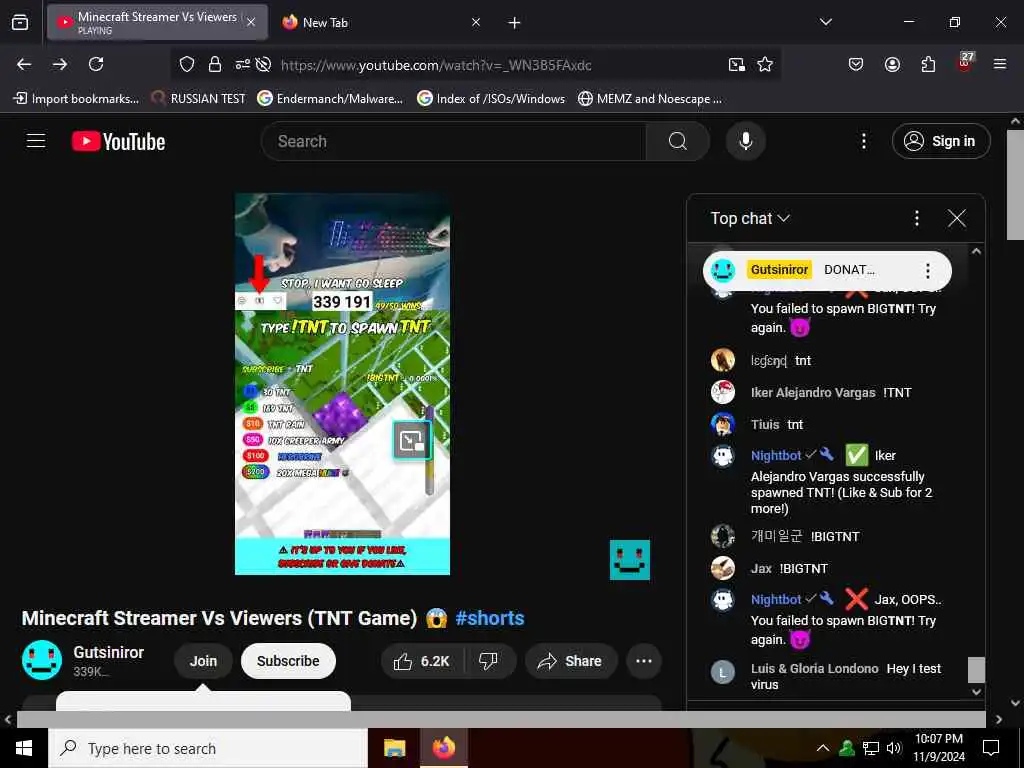Share this video
This screenshot has width=1024, height=768.
571,661
